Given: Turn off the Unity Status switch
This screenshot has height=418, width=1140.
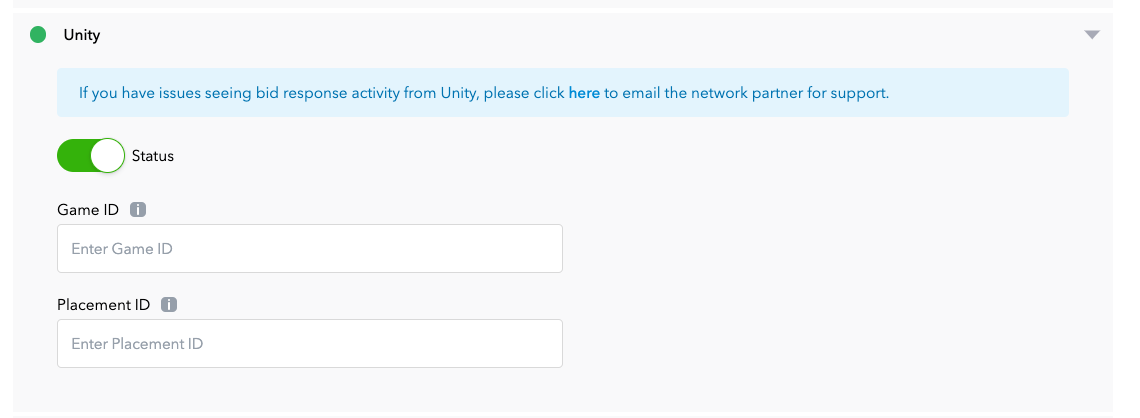Looking at the screenshot, I should (91, 156).
